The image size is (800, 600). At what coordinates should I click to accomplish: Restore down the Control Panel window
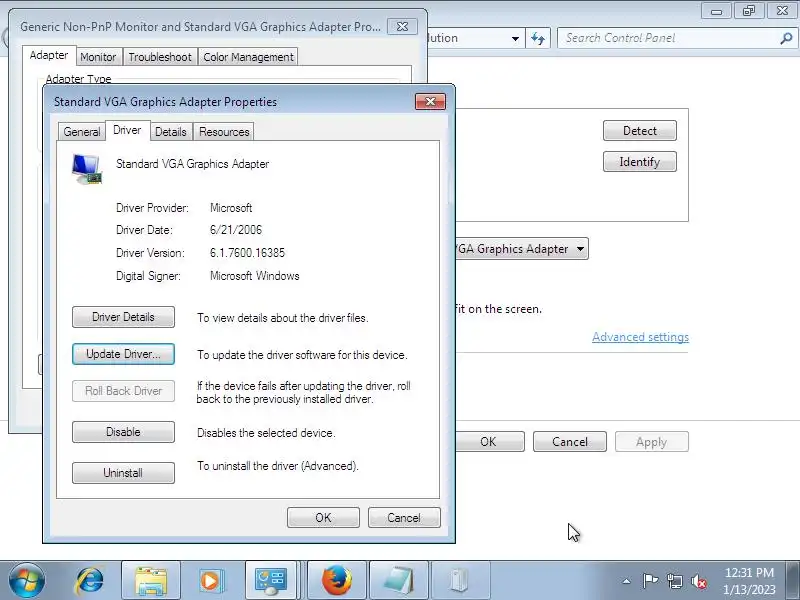pyautogui.click(x=748, y=10)
